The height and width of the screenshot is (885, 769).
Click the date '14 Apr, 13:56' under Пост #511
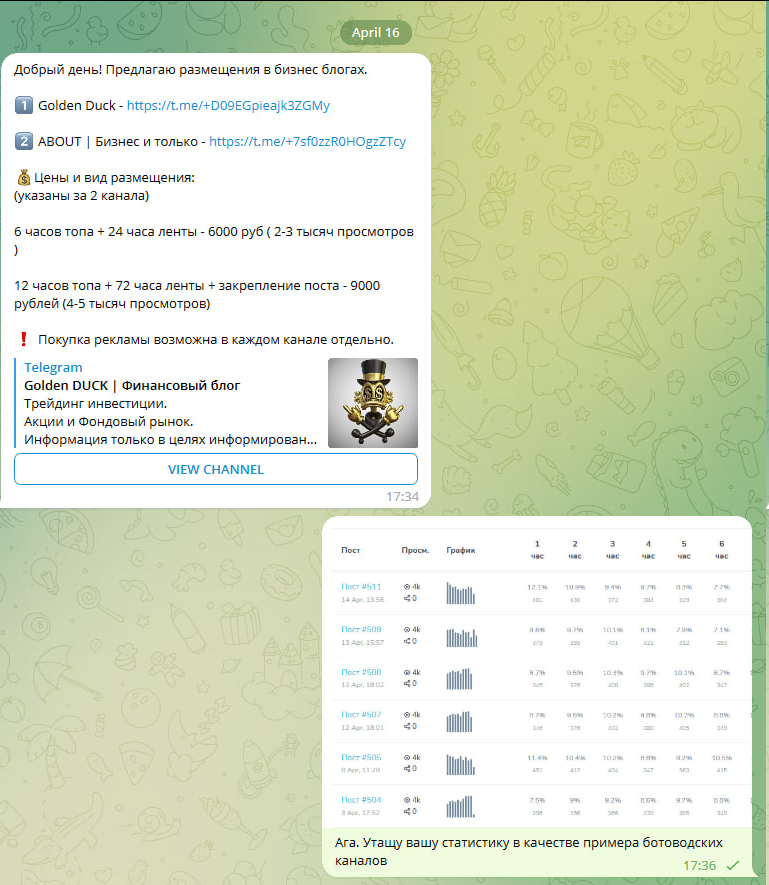click(x=362, y=599)
